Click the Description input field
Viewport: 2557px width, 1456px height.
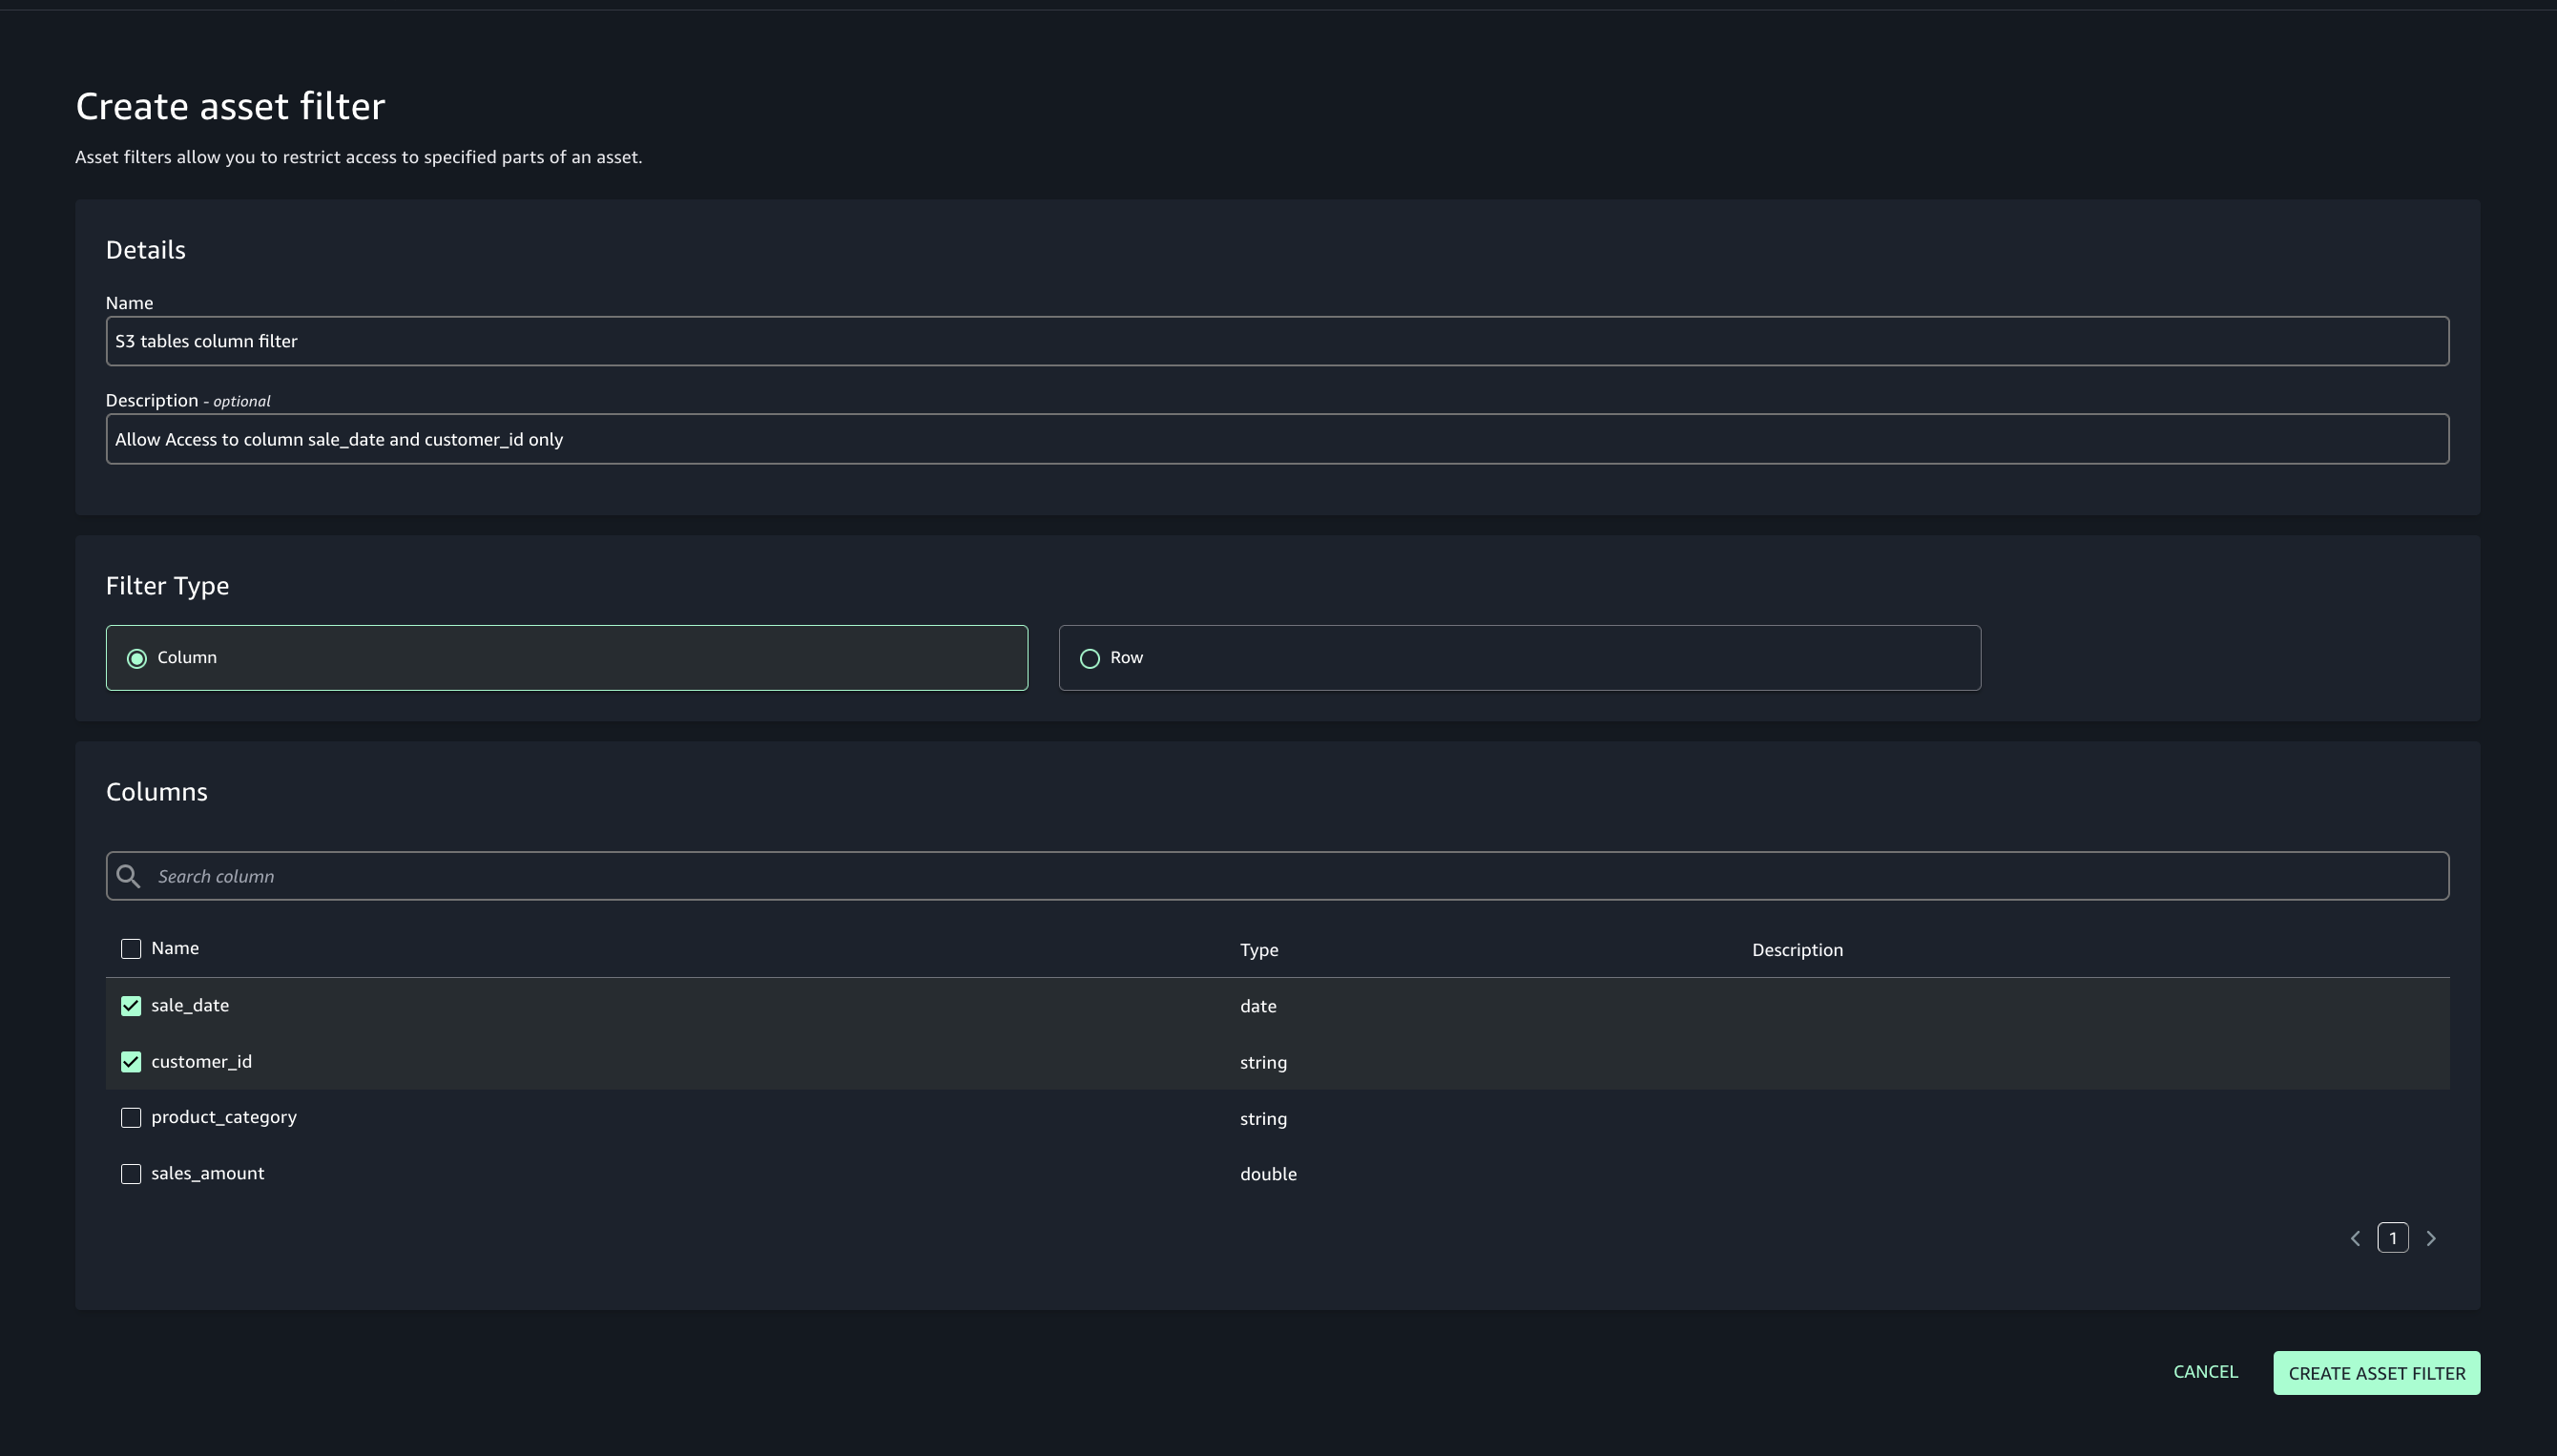point(1277,439)
